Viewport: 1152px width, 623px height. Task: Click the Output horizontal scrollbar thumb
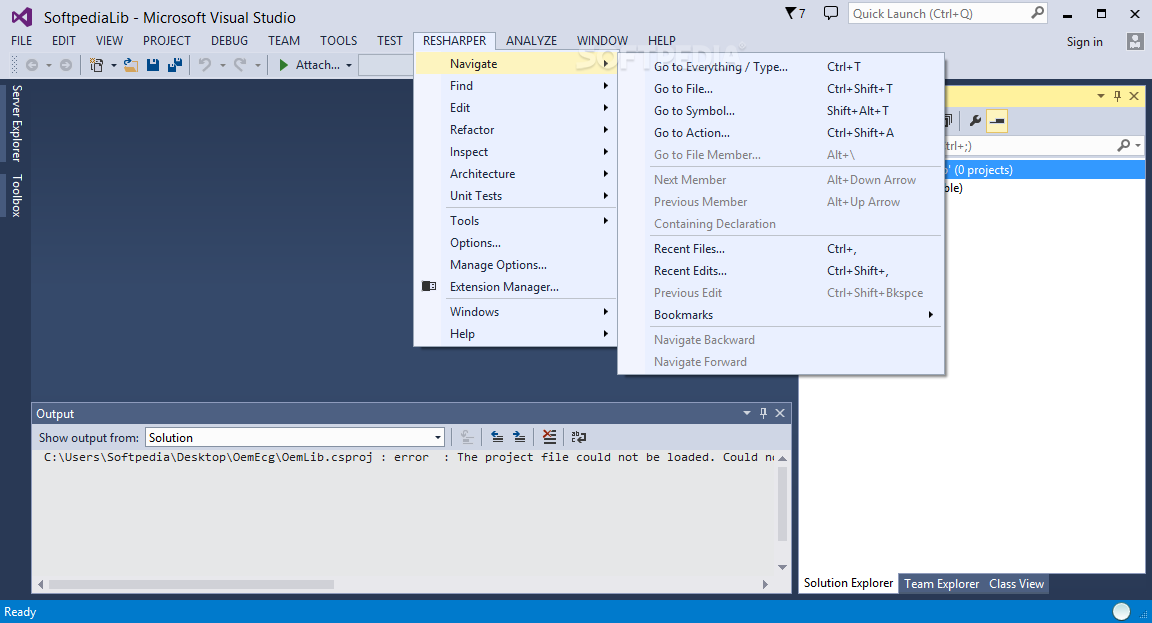coord(191,585)
